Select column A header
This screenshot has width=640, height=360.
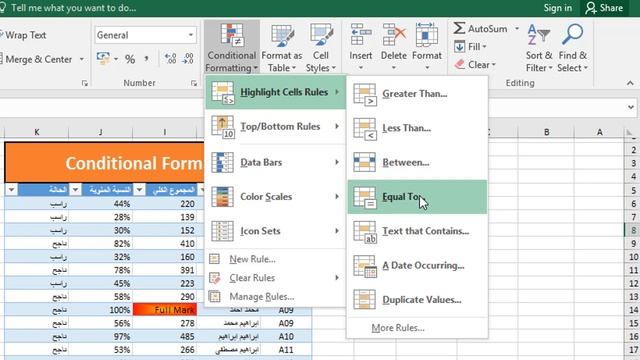click(x=599, y=132)
